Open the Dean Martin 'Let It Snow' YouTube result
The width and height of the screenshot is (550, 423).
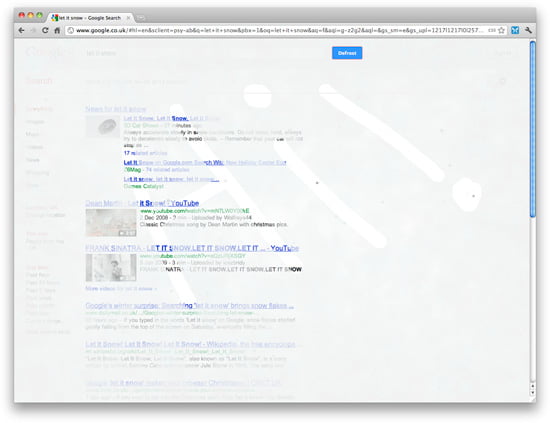click(142, 203)
